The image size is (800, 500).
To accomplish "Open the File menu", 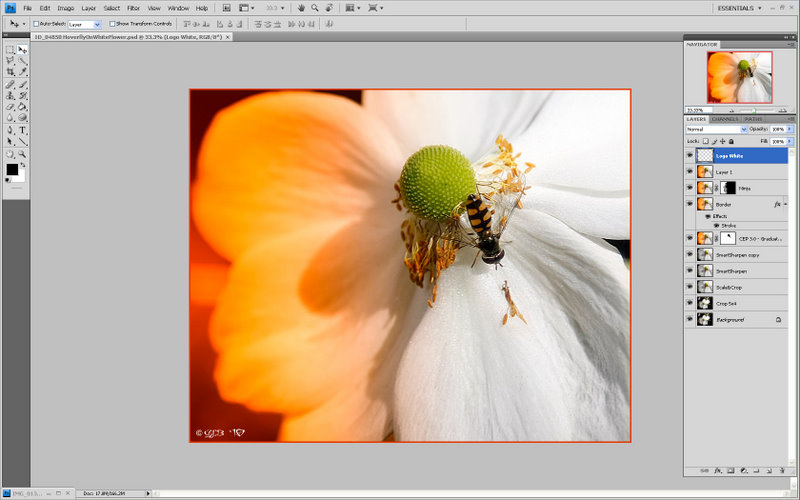I will pyautogui.click(x=28, y=8).
